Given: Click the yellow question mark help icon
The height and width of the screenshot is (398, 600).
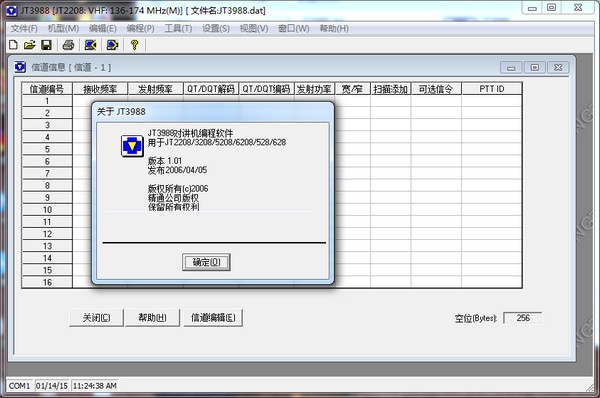Looking at the screenshot, I should (134, 45).
